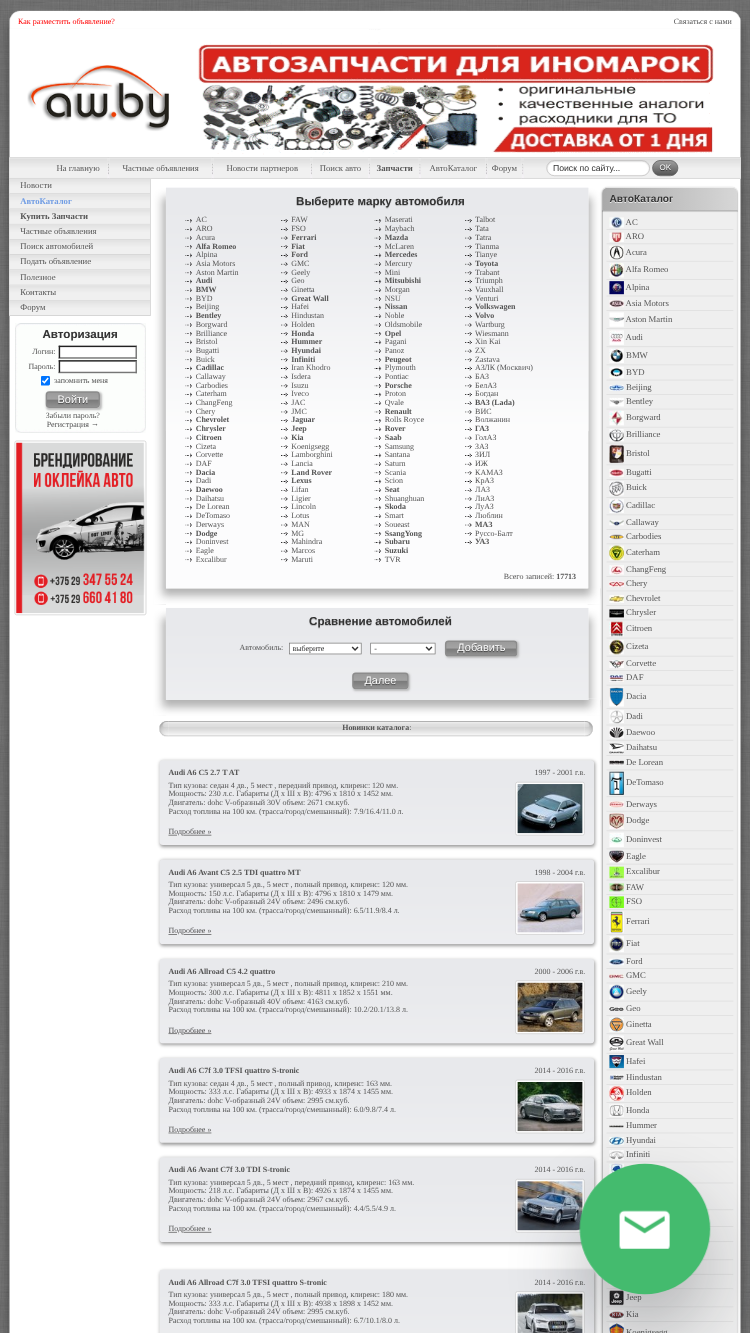This screenshot has width=750, height=1333.
Task: Focus the Логин input field
Action: coord(97,352)
